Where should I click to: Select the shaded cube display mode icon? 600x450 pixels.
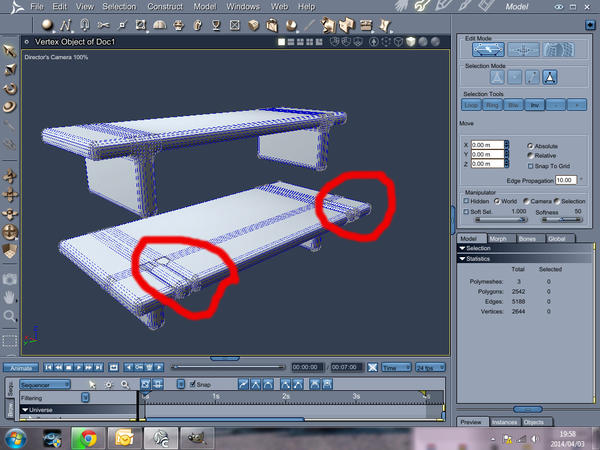(x=411, y=42)
